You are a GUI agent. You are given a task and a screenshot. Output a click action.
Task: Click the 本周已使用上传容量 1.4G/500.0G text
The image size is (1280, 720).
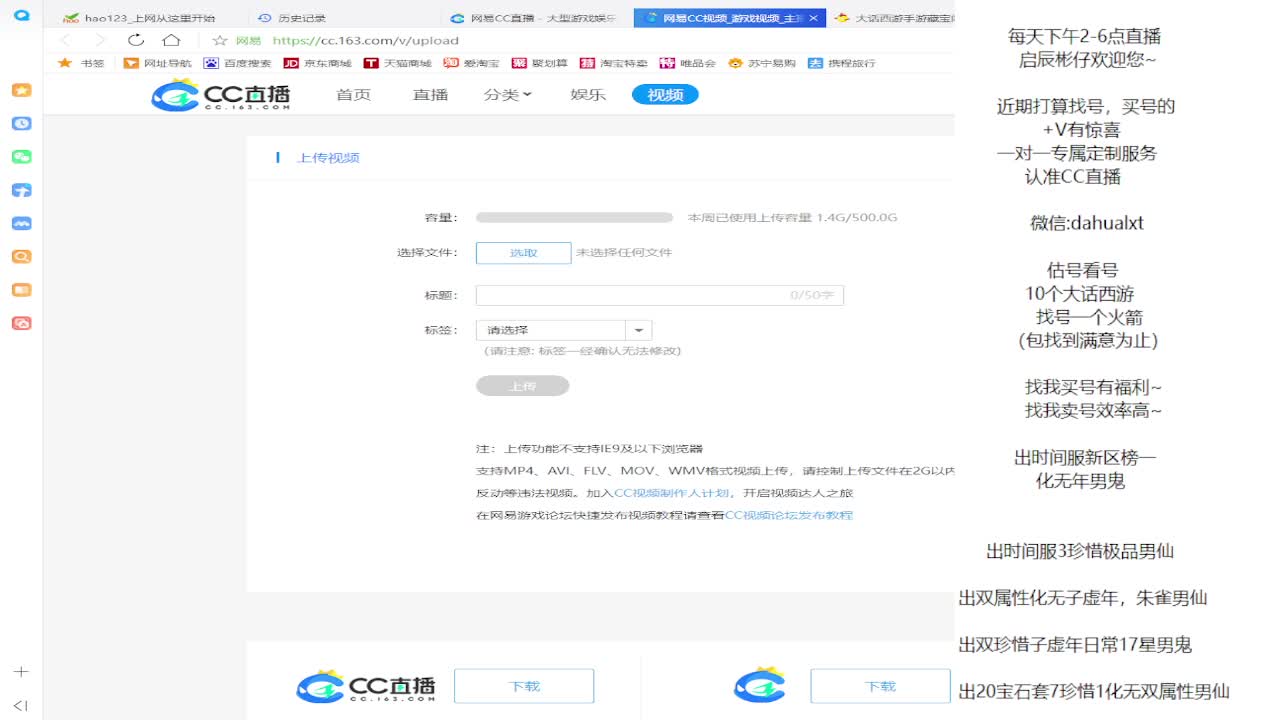click(x=792, y=217)
